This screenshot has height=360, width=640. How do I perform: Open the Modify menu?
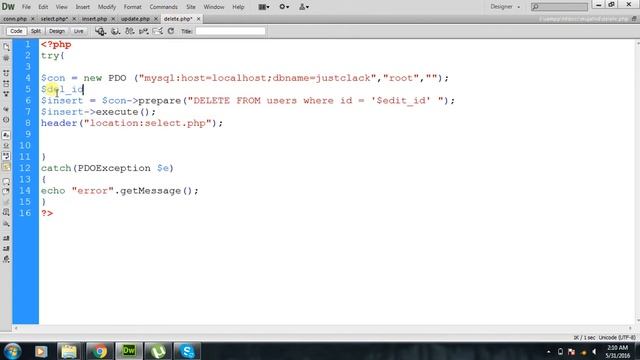107,7
